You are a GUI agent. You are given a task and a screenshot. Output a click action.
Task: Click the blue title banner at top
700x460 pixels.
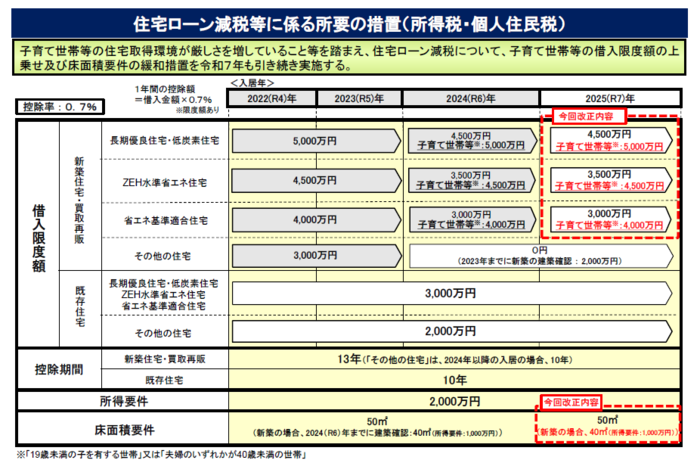(x=349, y=21)
